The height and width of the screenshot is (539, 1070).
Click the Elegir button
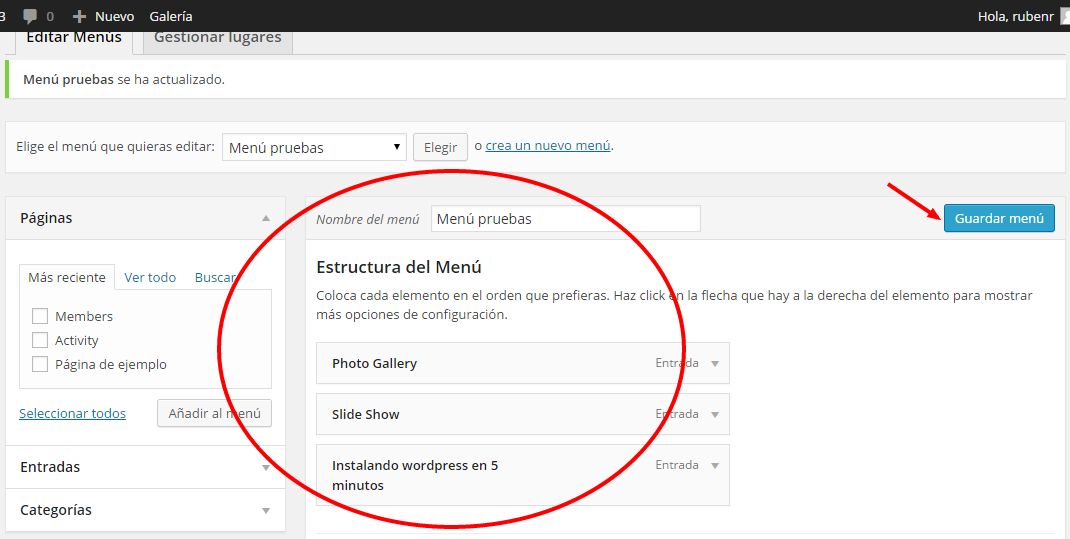coord(440,147)
